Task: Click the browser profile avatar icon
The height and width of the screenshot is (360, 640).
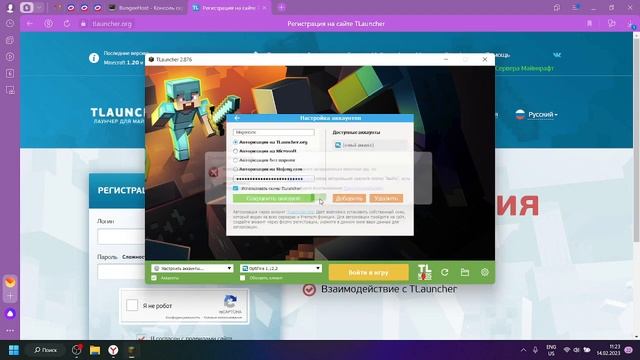Action: (10, 8)
